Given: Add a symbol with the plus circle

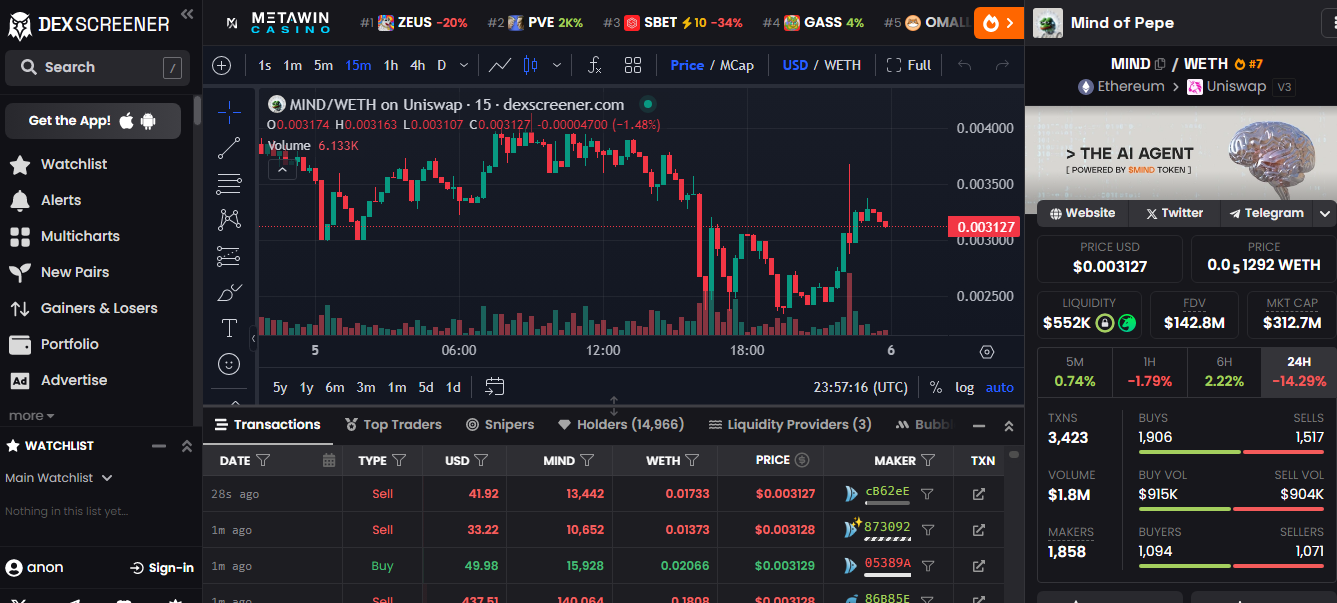Looking at the screenshot, I should point(222,65).
